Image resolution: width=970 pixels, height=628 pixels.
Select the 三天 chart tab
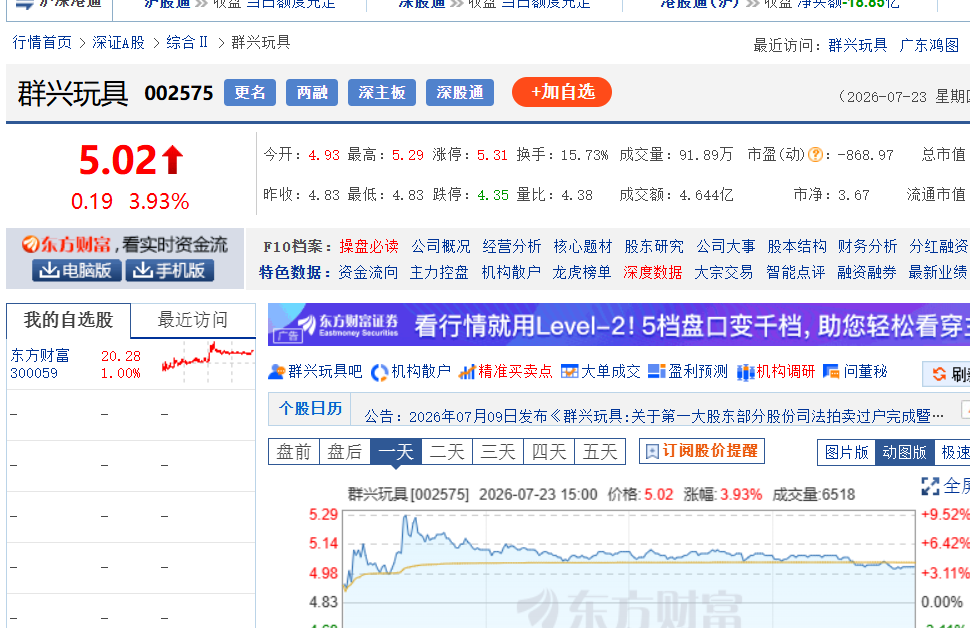tap(498, 452)
